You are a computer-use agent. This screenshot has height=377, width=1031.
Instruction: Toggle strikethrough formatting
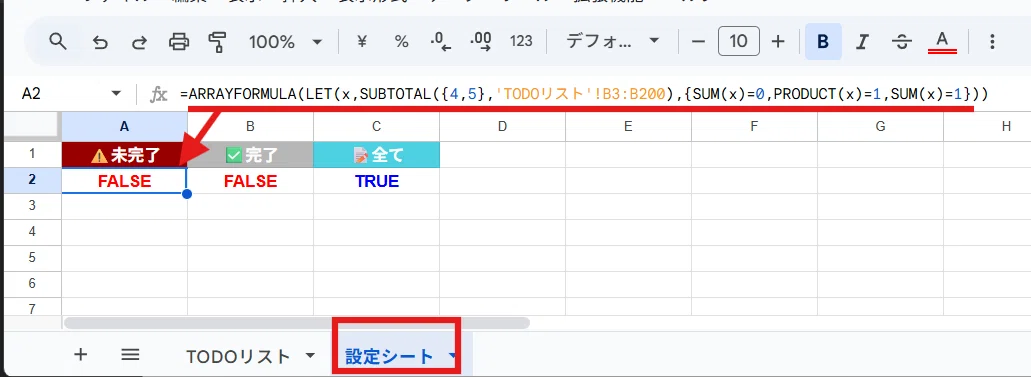tap(901, 42)
